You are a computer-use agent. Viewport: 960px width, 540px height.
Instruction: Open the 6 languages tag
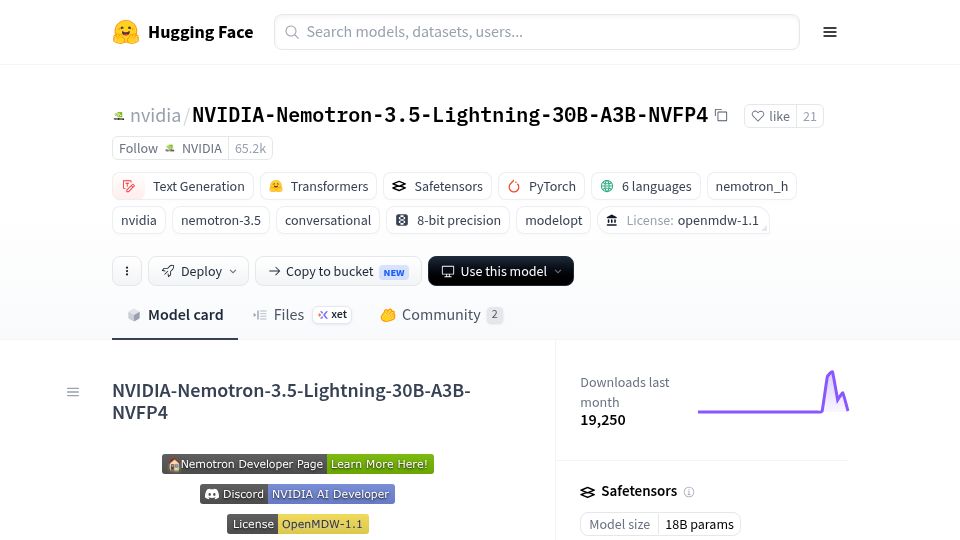click(645, 186)
